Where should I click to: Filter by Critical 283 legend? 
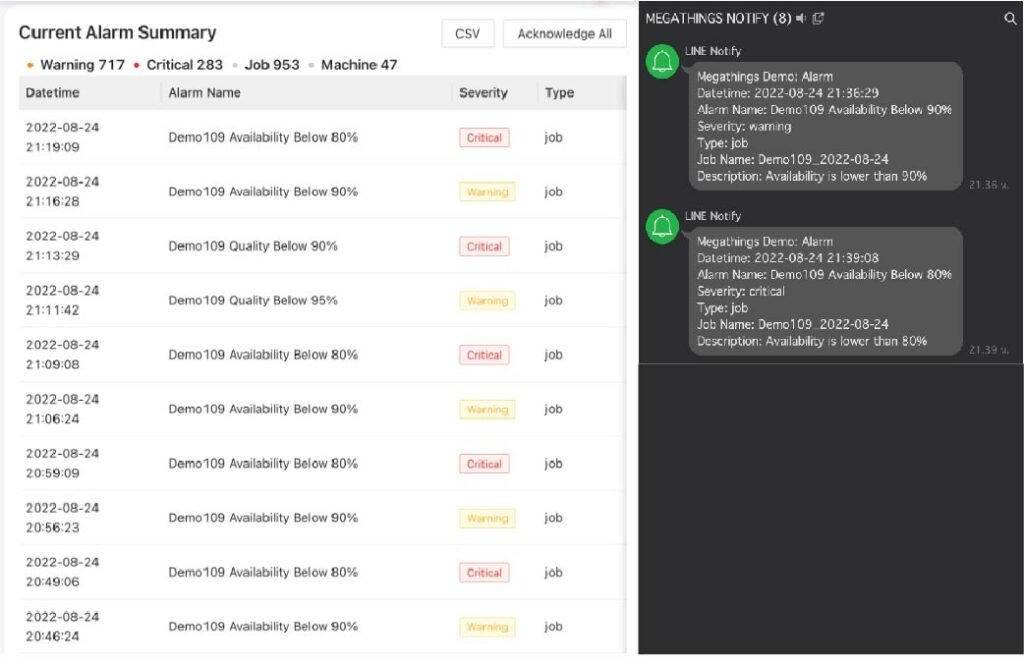point(178,65)
